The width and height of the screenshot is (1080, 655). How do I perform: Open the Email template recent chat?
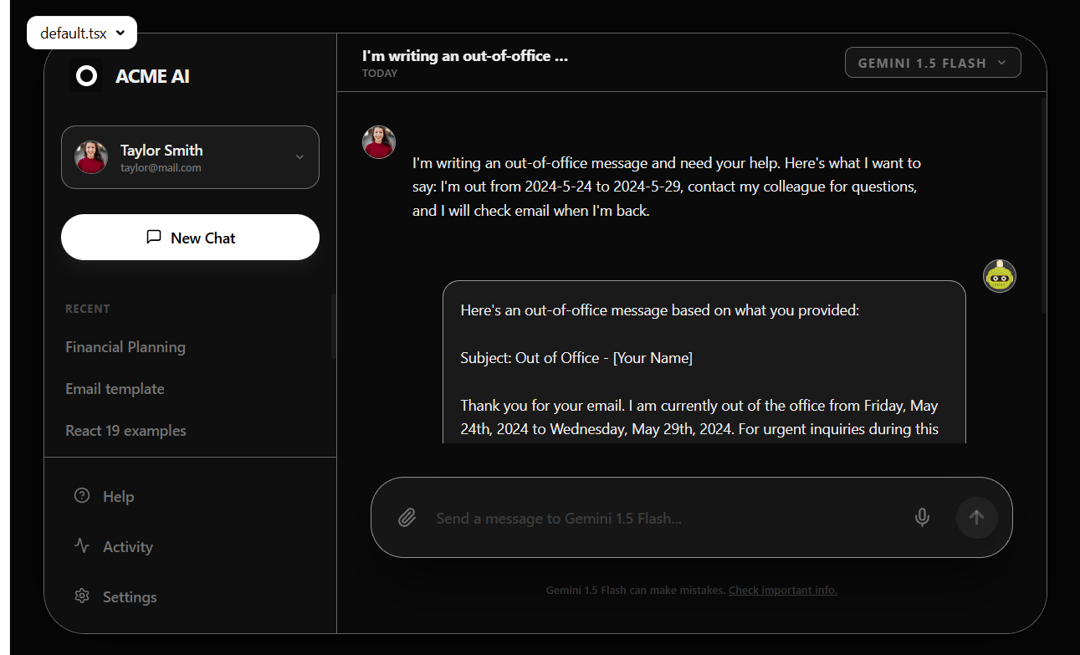tap(115, 388)
